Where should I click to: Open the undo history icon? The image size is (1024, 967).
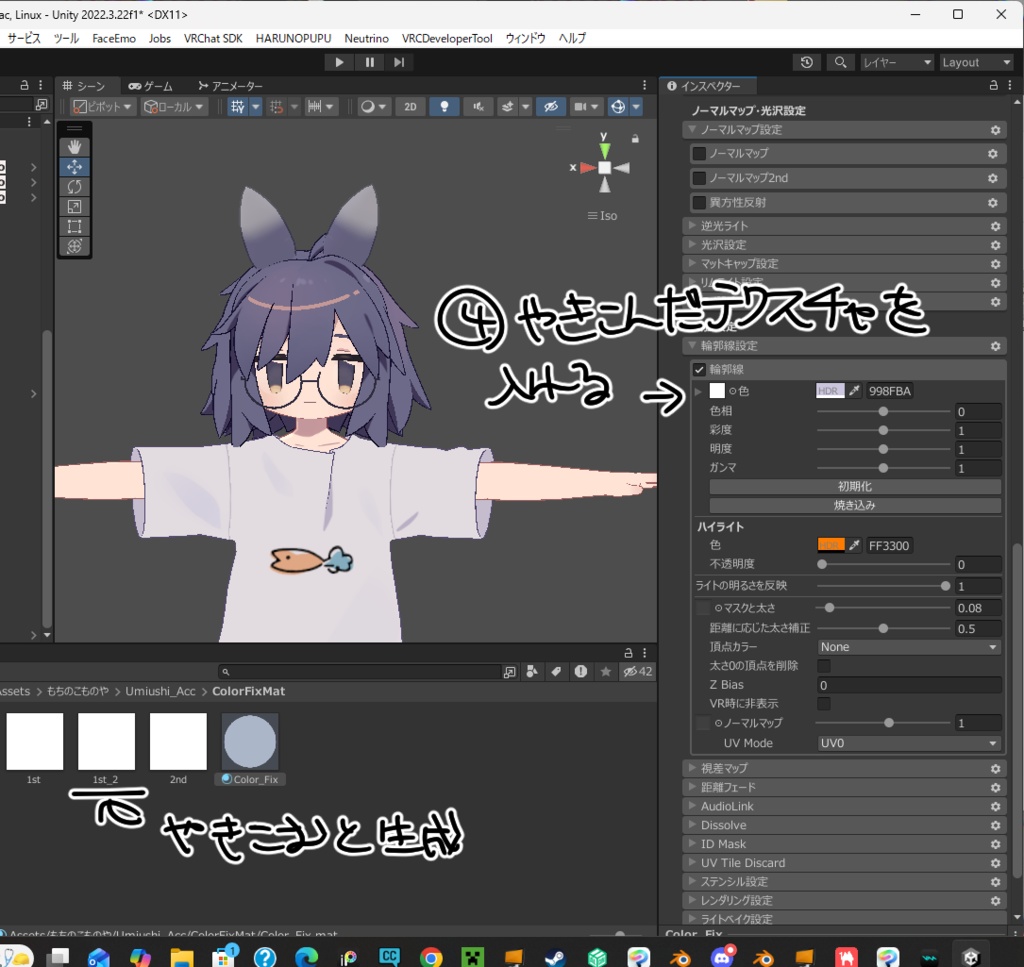pyautogui.click(x=807, y=62)
